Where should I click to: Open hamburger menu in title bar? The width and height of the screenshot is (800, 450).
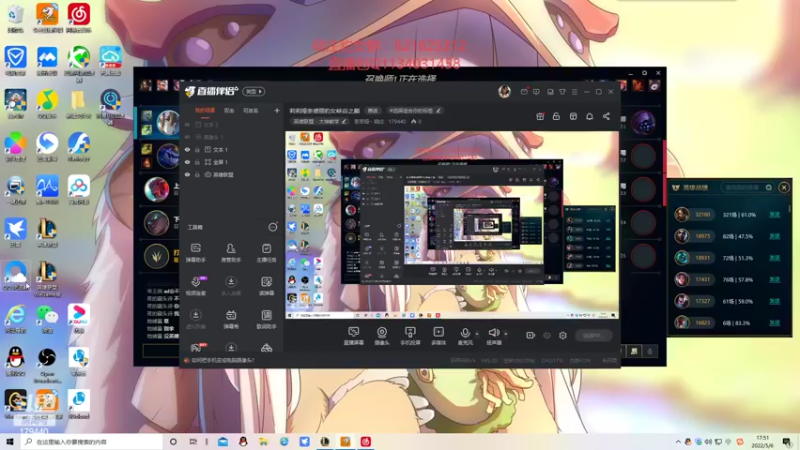coord(574,92)
